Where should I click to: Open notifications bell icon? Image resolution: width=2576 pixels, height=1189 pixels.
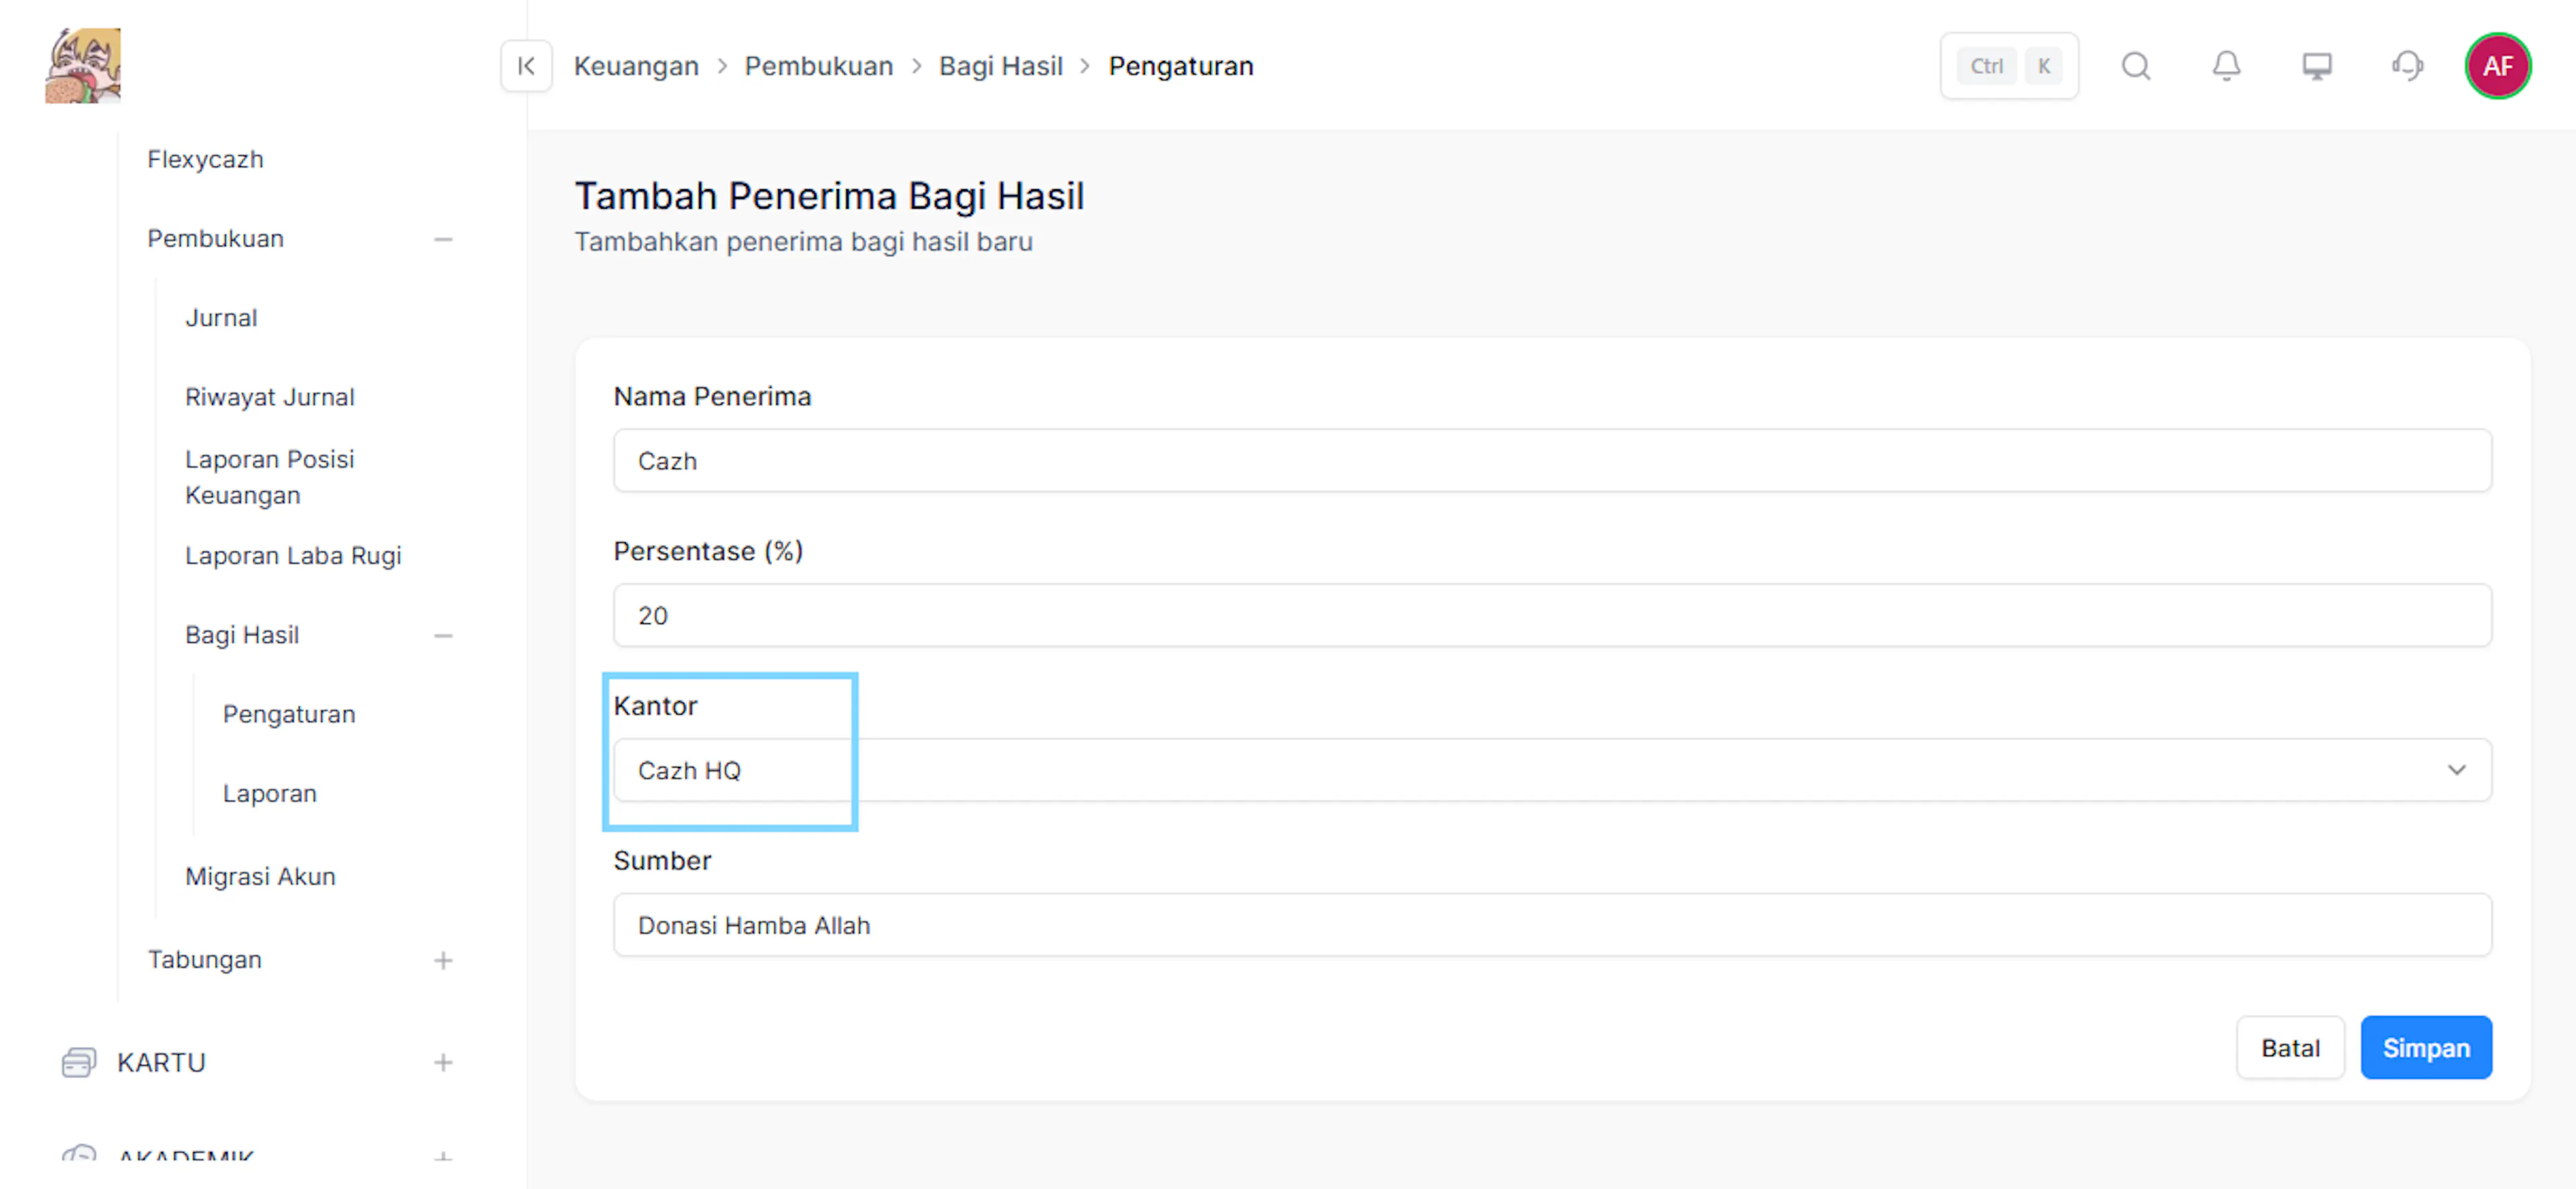pyautogui.click(x=2226, y=66)
